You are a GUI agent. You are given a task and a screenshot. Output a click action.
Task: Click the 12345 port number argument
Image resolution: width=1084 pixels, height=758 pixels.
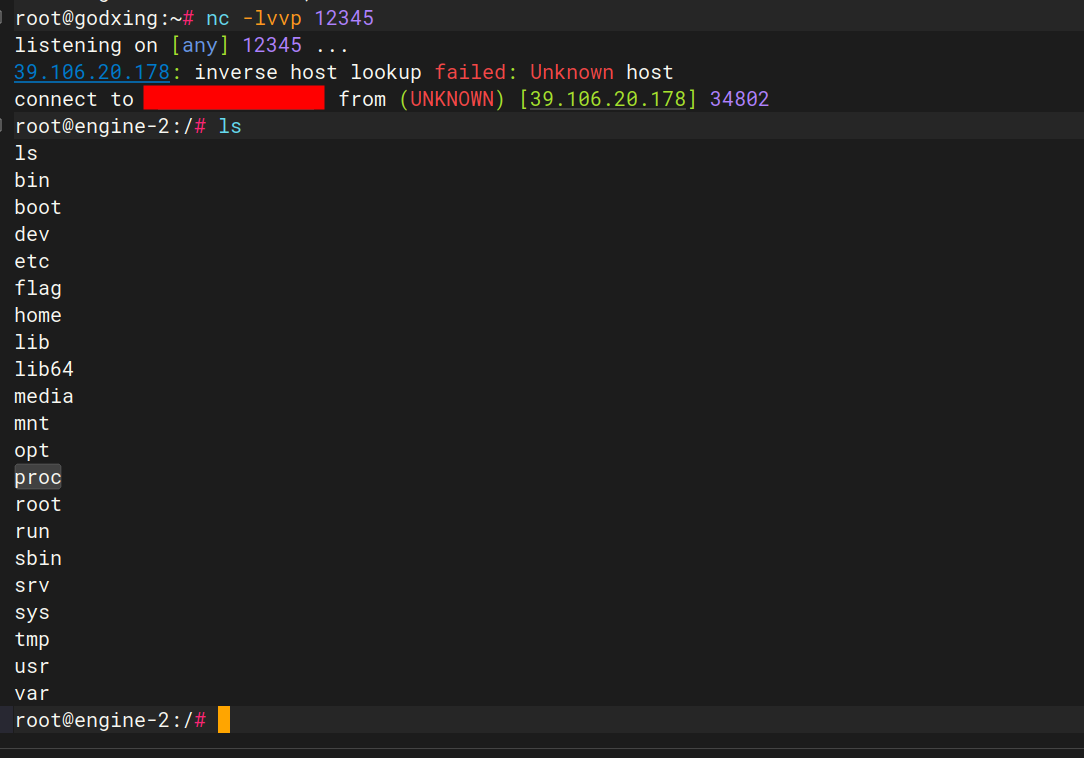pyautogui.click(x=344, y=17)
